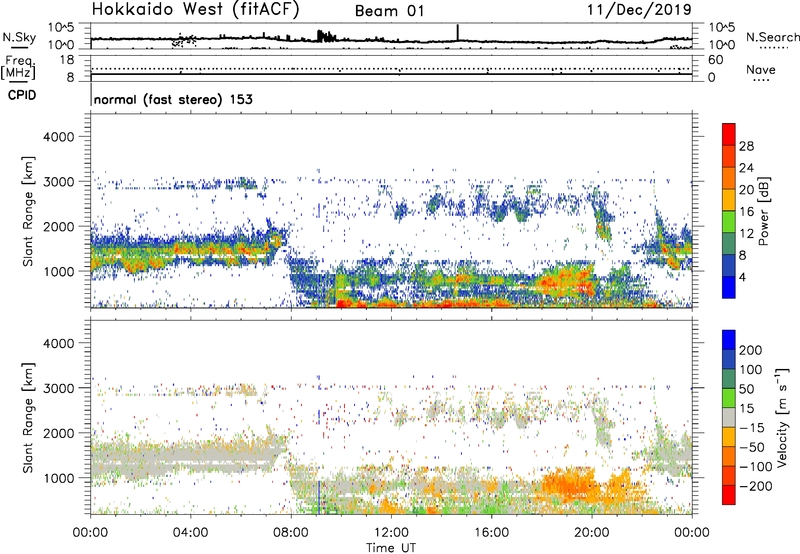Image resolution: width=800 pixels, height=554 pixels.
Task: Click the "16" power colorbar label
Action: [x=746, y=212]
